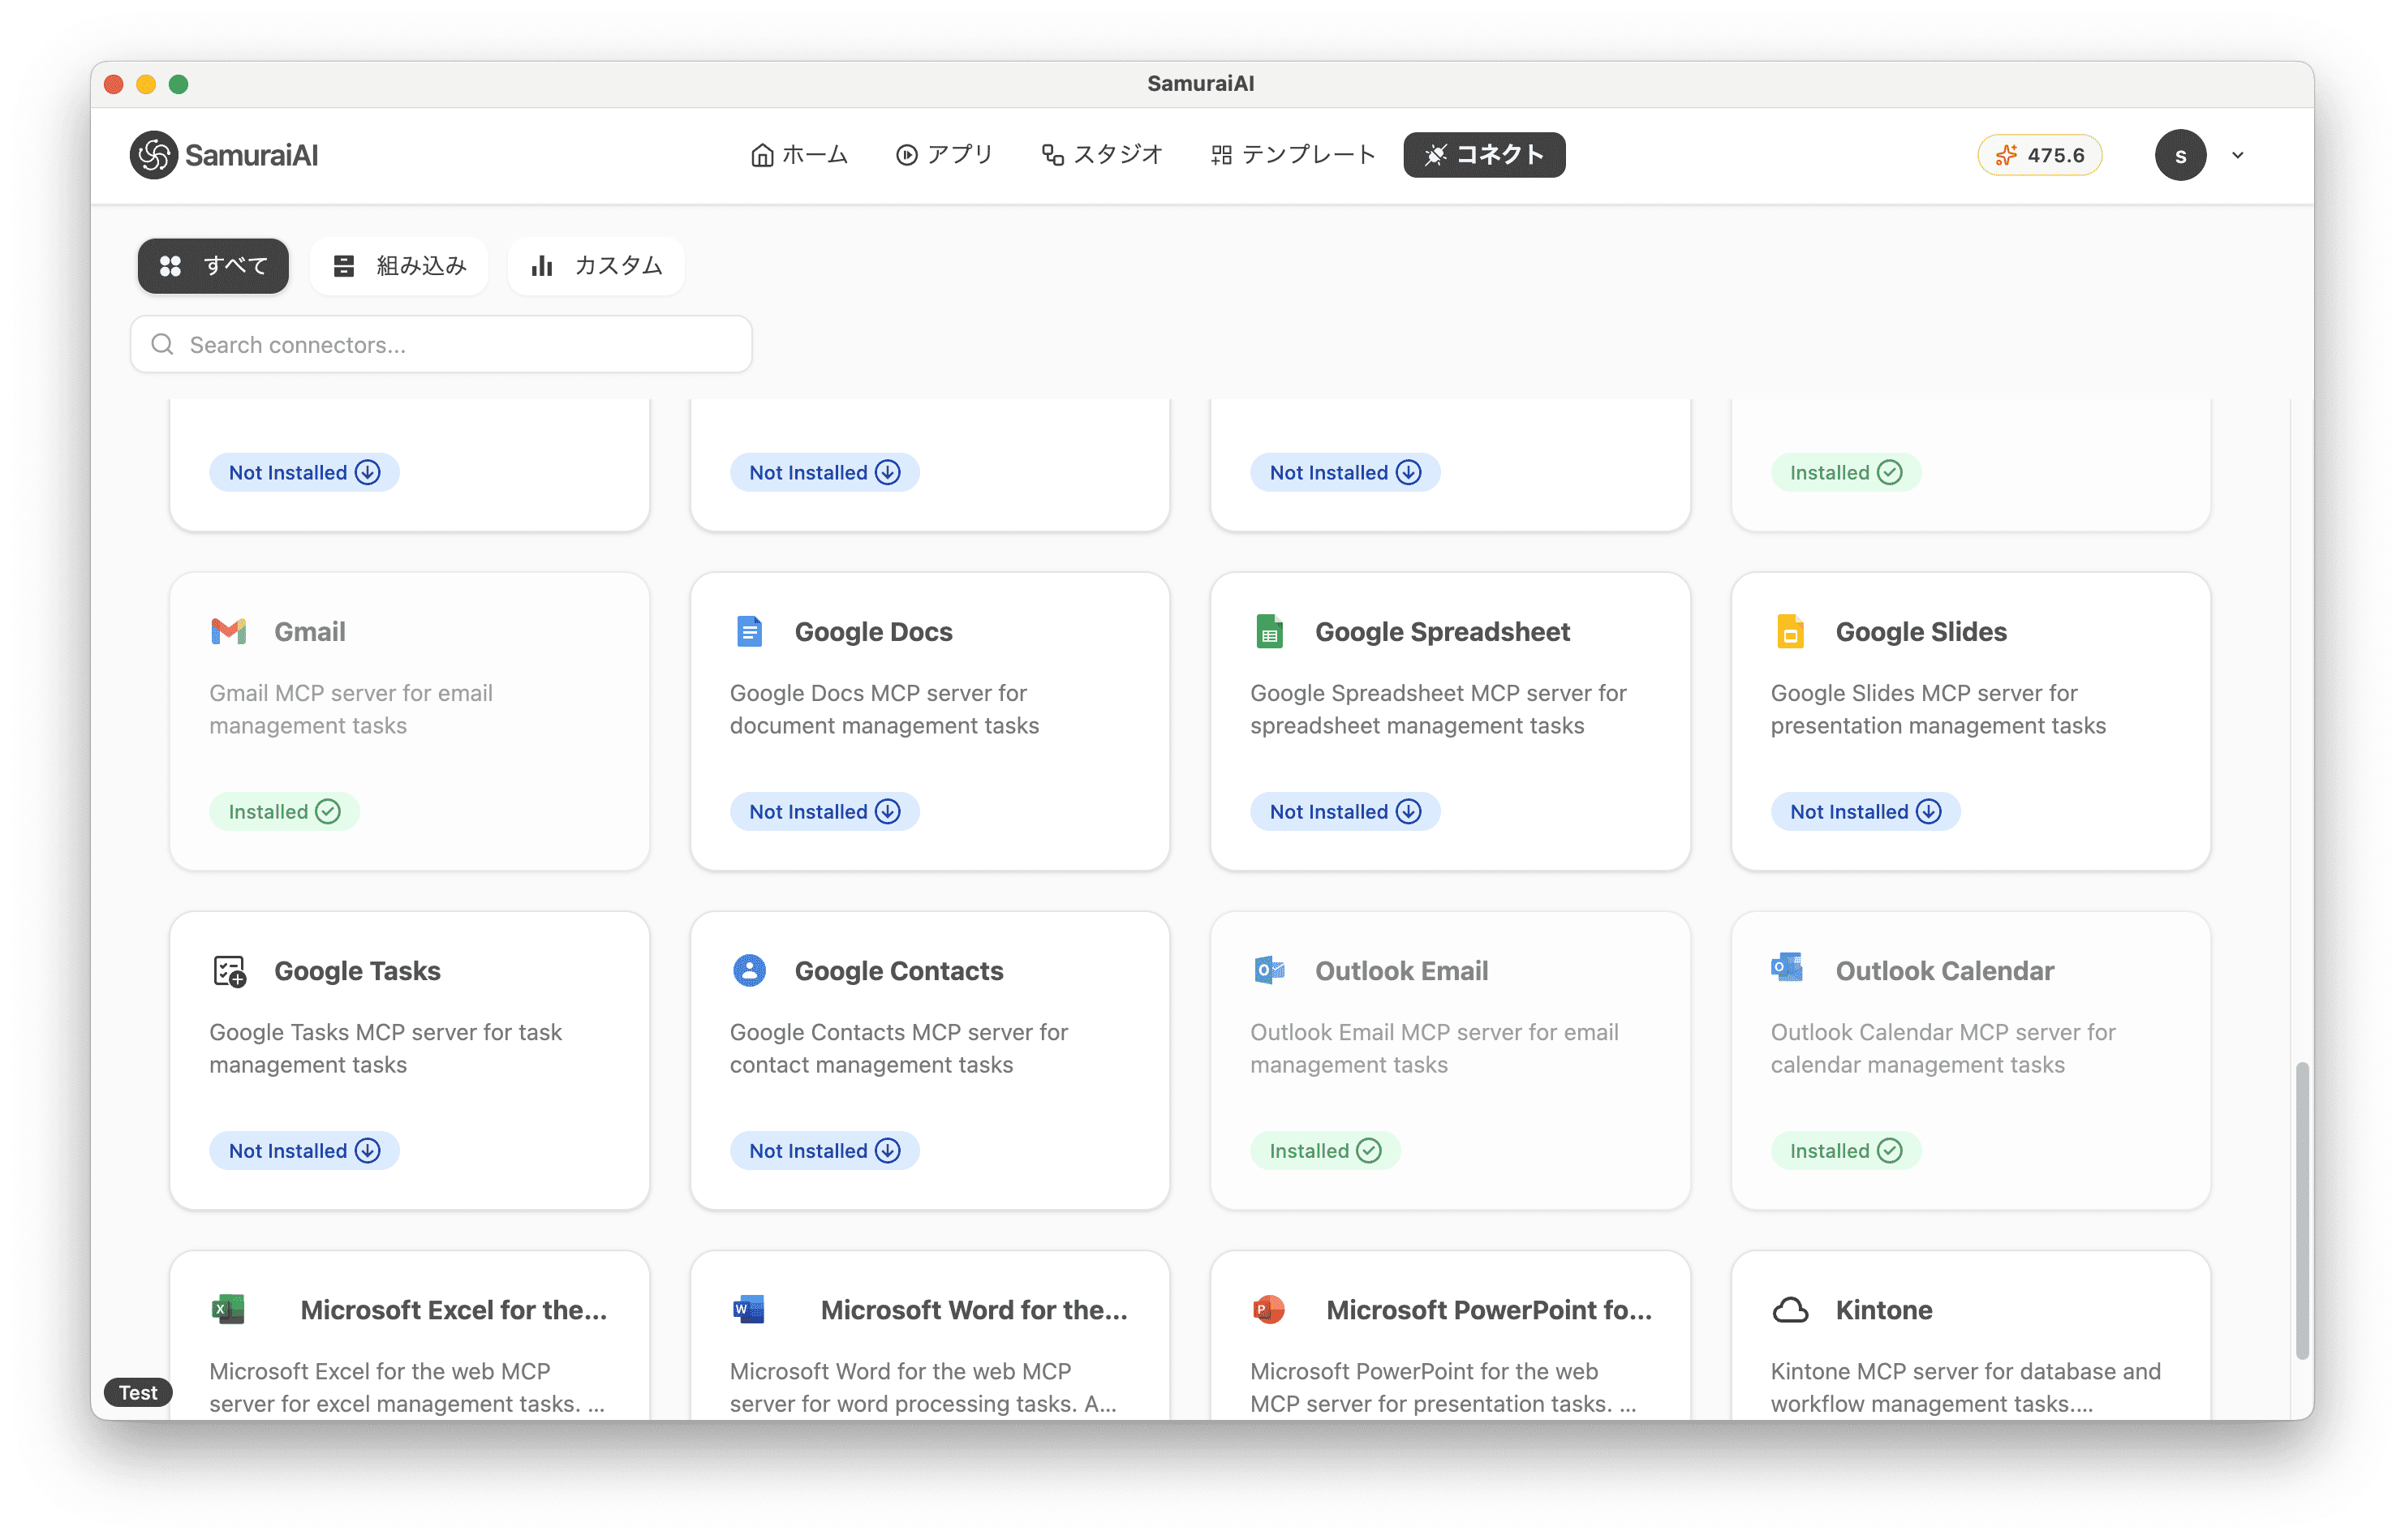Open the user avatar menu
Screen dimensions: 2405x1540
click(x=2180, y=155)
